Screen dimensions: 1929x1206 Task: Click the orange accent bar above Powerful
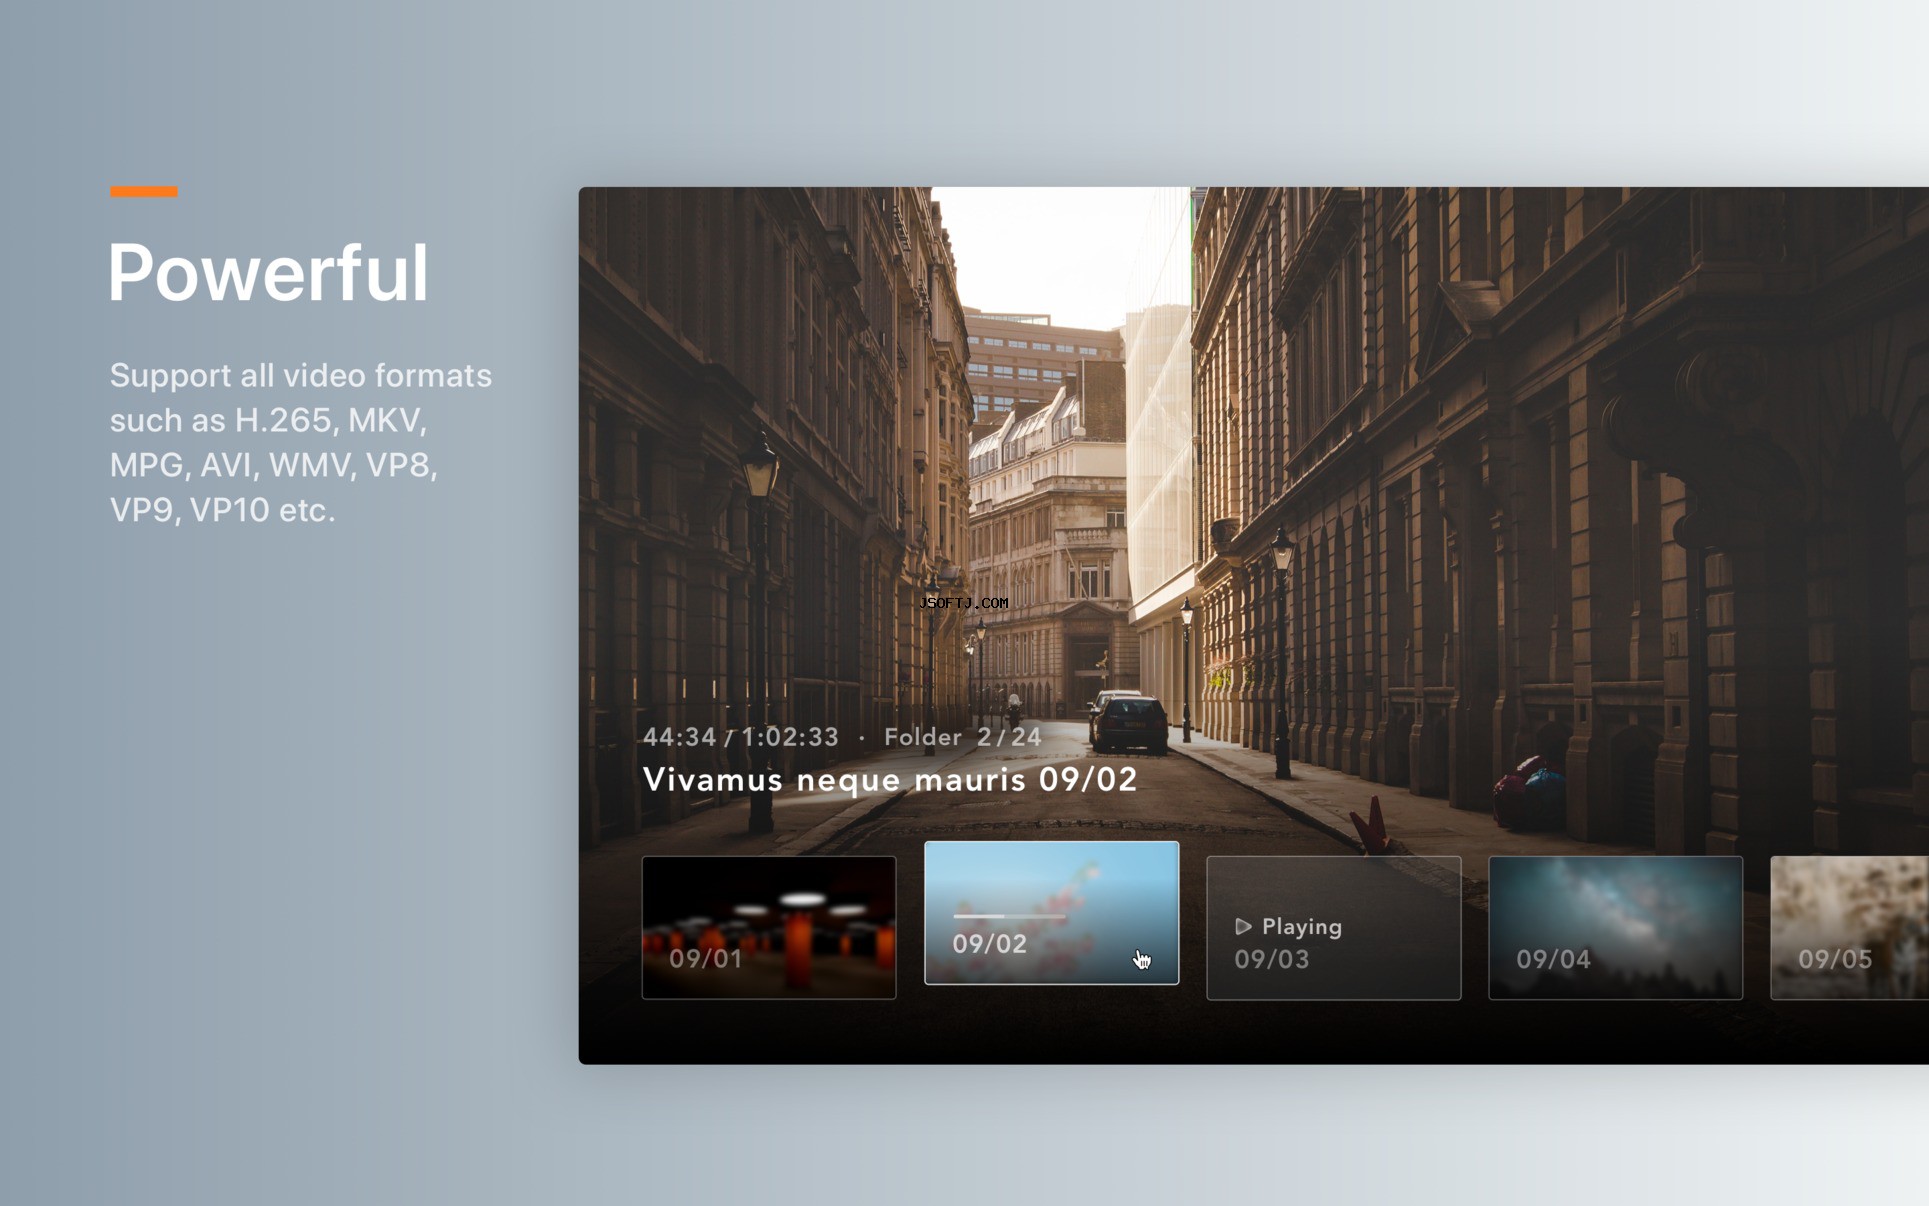click(144, 191)
